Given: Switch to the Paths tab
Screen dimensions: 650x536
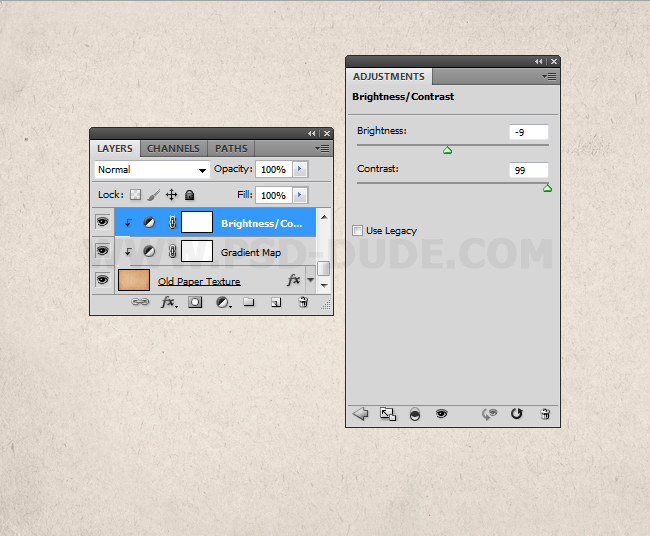Looking at the screenshot, I should [x=231, y=148].
